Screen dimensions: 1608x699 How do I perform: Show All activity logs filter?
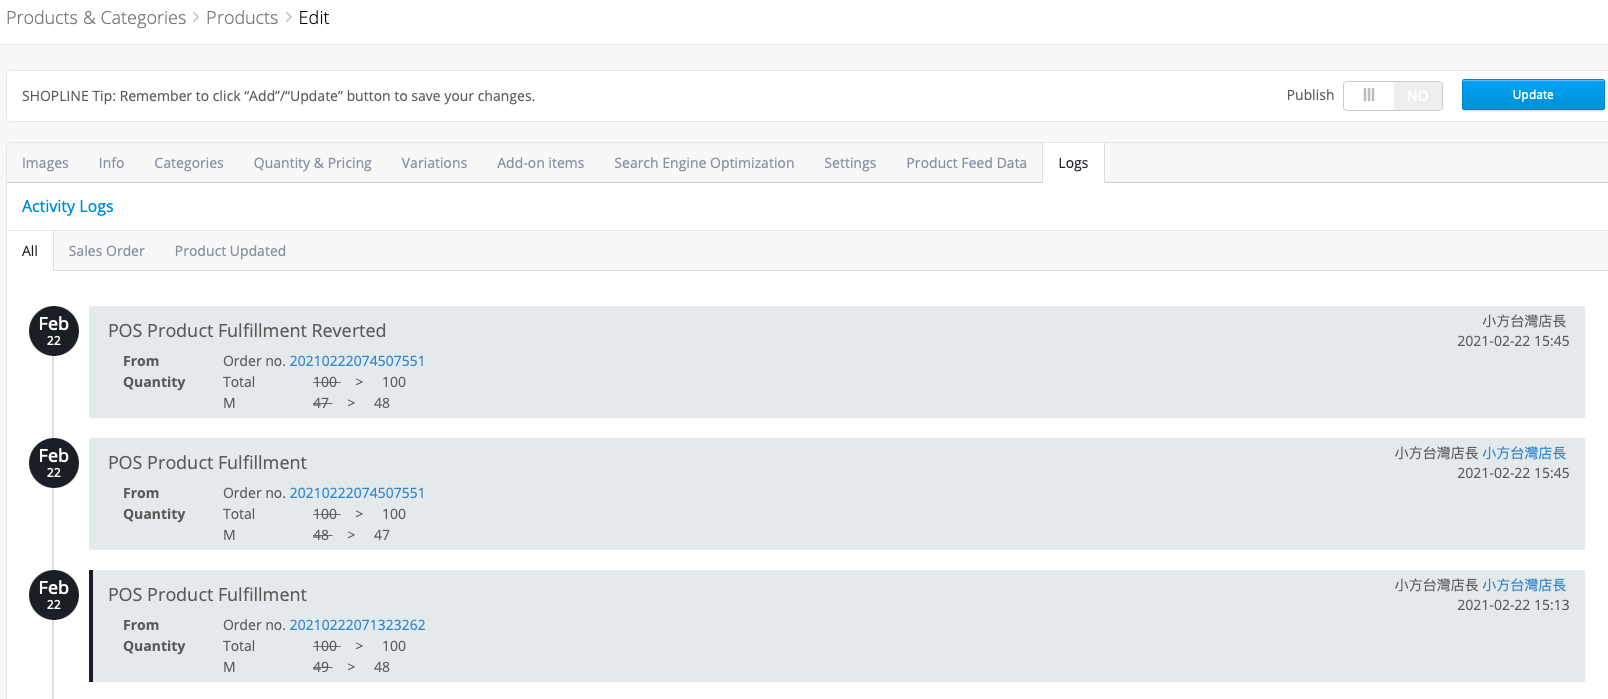coord(30,251)
